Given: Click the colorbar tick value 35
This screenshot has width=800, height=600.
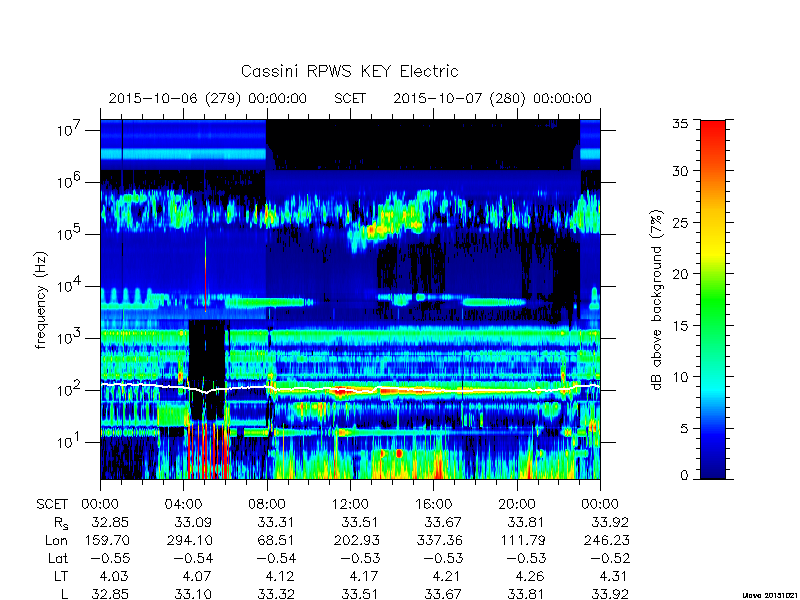Looking at the screenshot, I should [x=680, y=123].
